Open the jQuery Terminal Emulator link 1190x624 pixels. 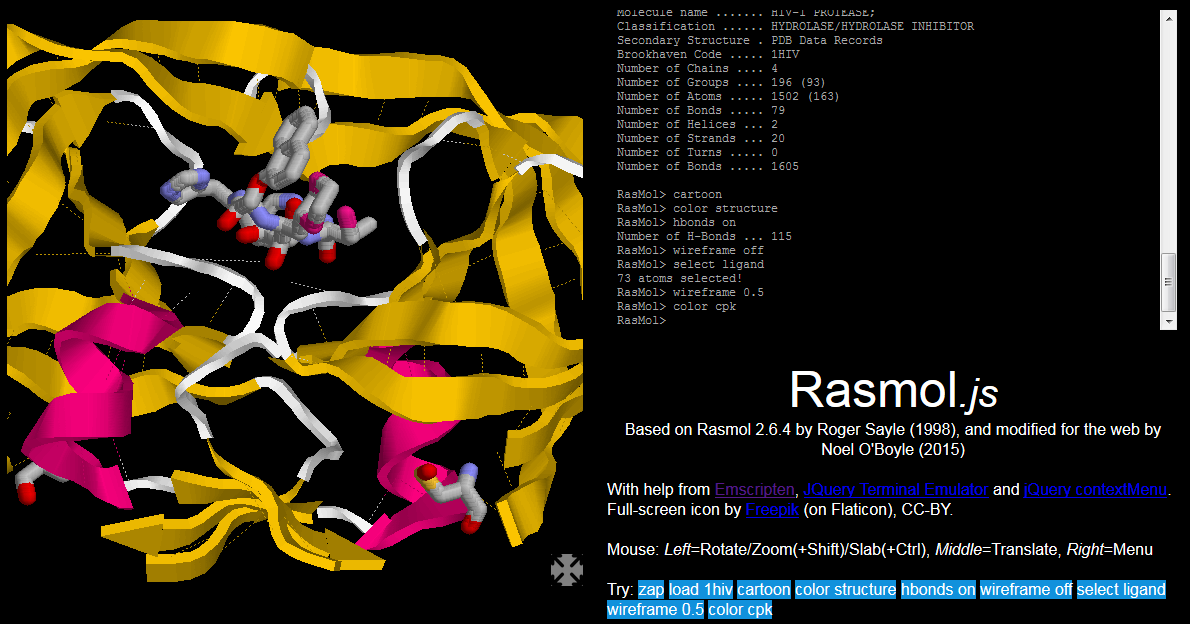[x=895, y=489]
